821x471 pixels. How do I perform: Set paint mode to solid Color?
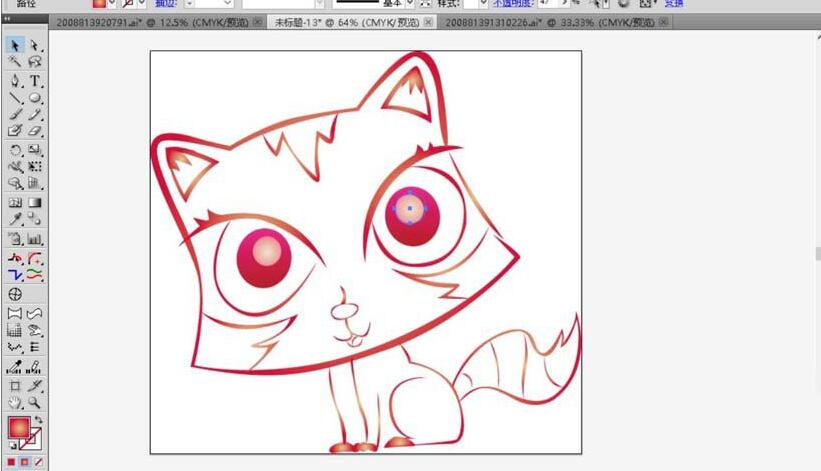11,462
